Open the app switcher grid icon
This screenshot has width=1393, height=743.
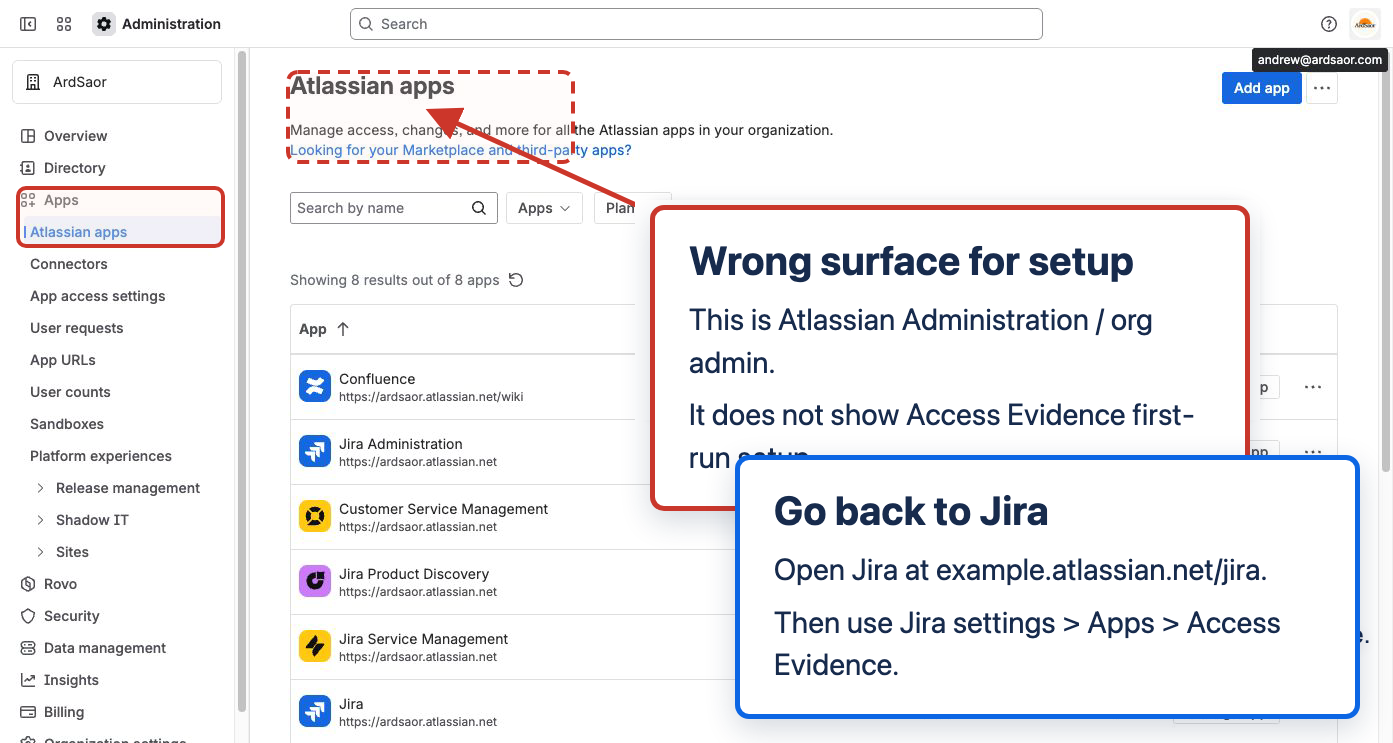[64, 24]
